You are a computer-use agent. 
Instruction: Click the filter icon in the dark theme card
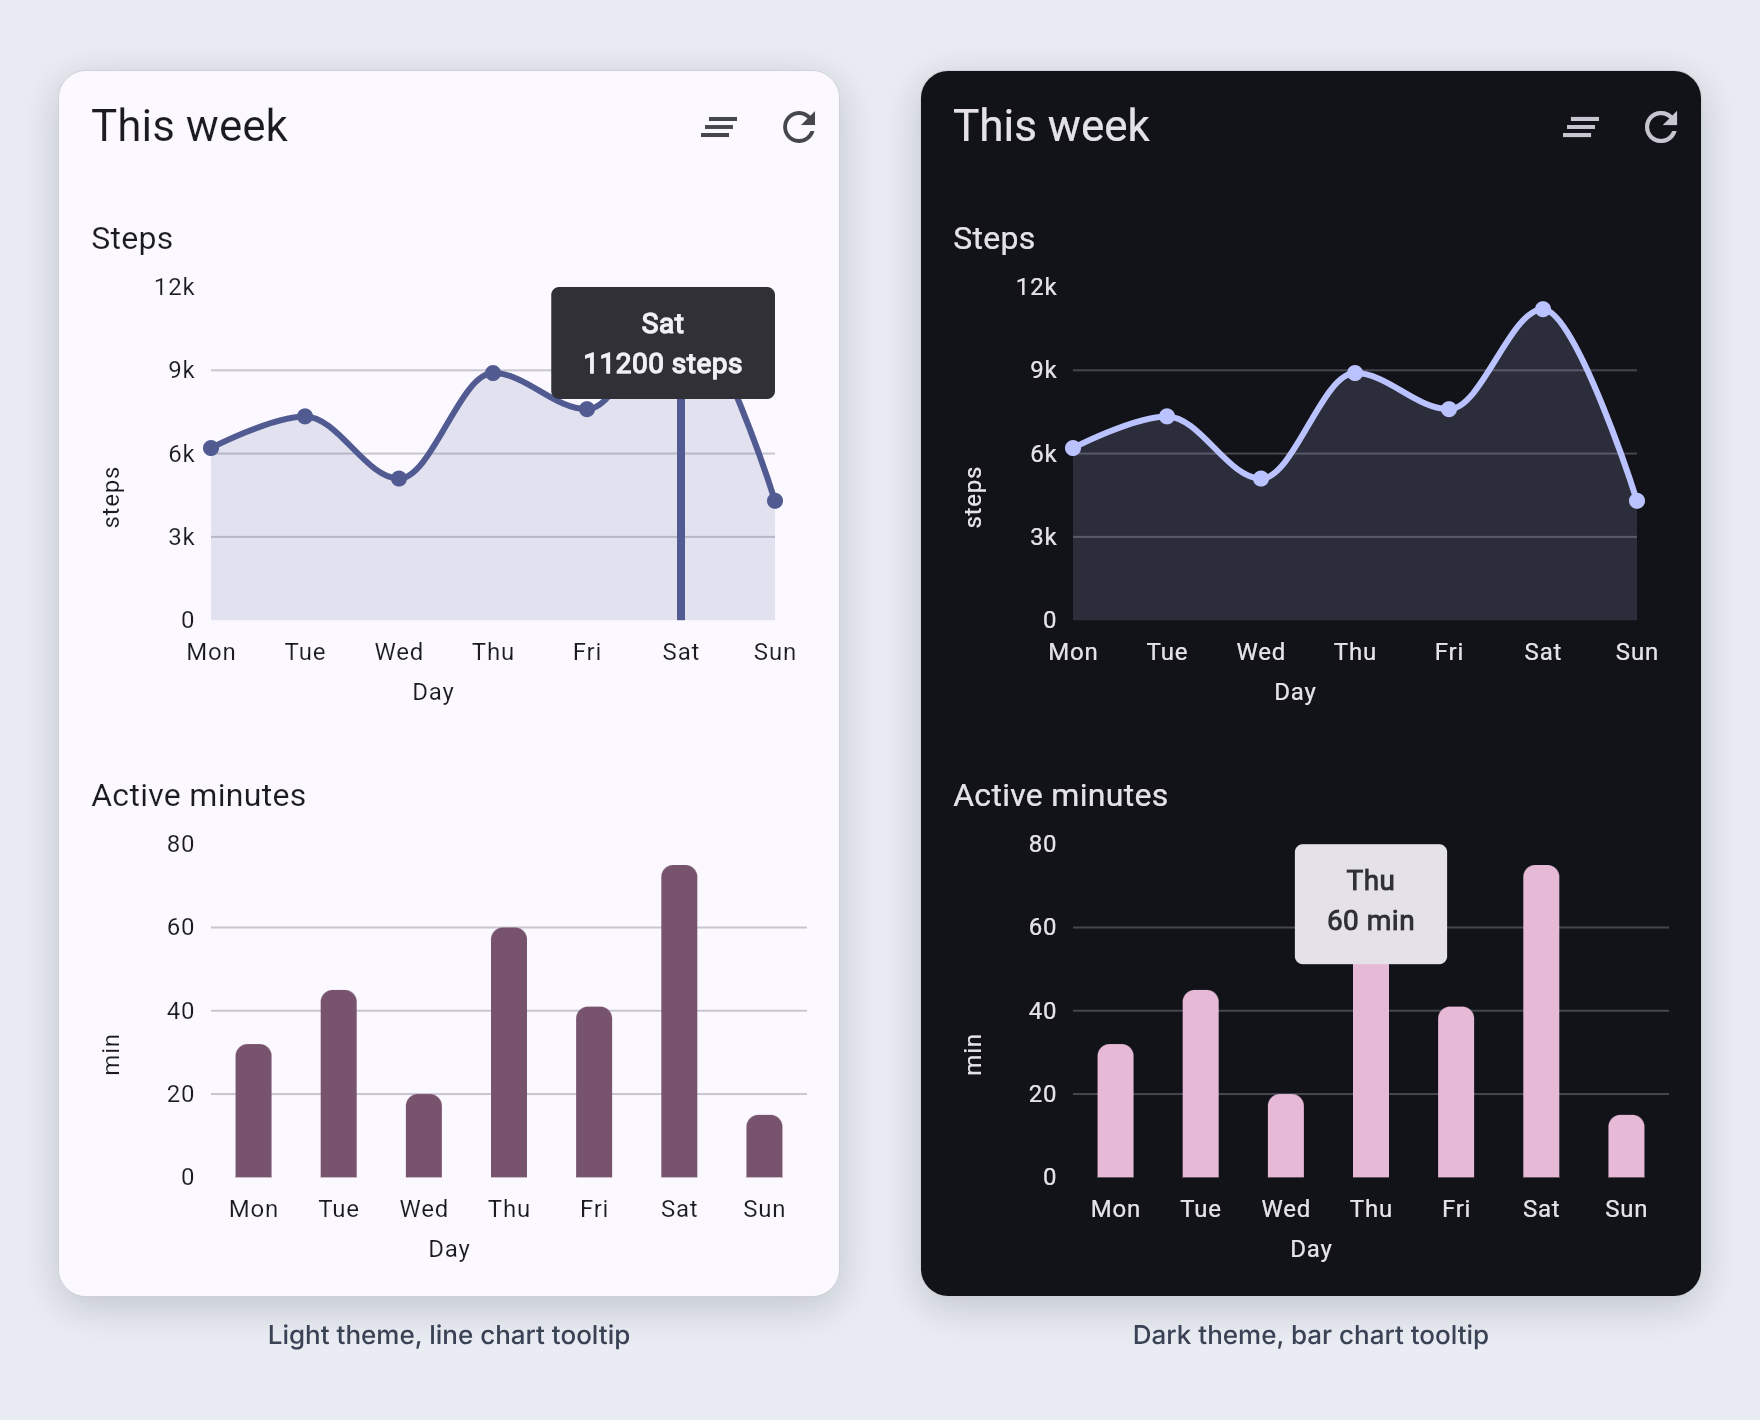coord(1581,127)
